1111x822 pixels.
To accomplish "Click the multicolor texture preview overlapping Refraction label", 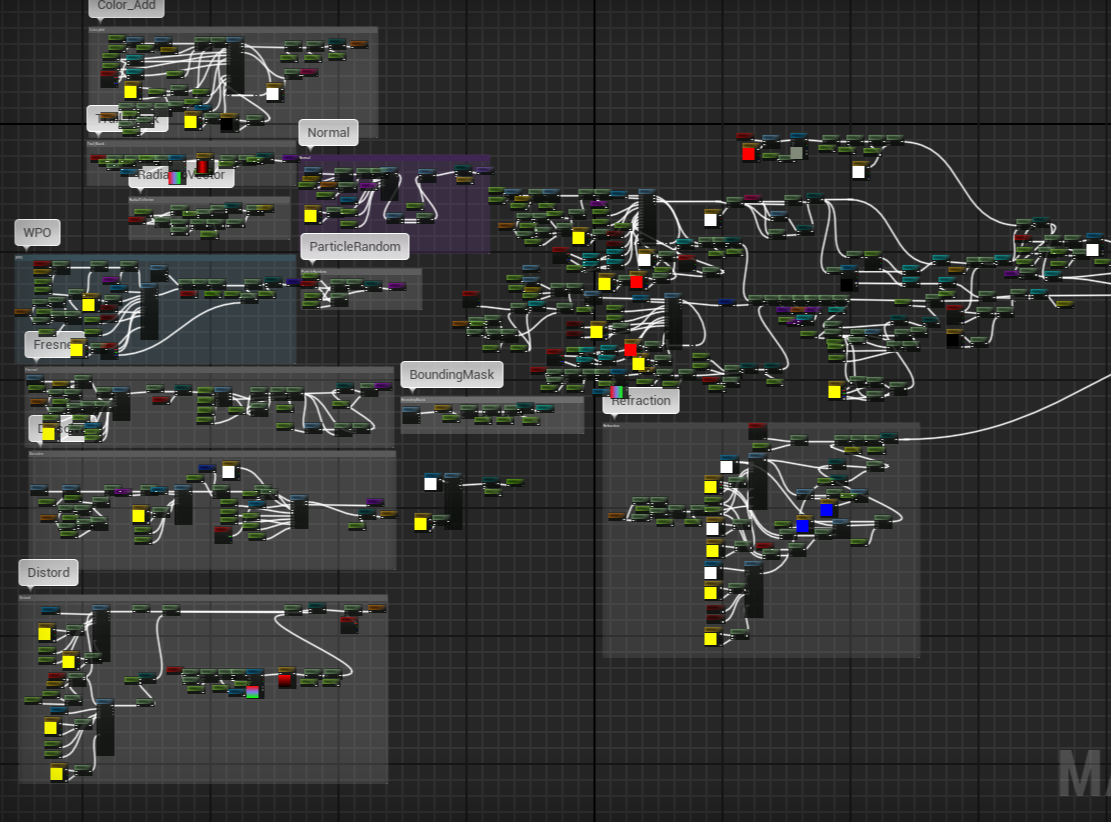I will click(617, 392).
